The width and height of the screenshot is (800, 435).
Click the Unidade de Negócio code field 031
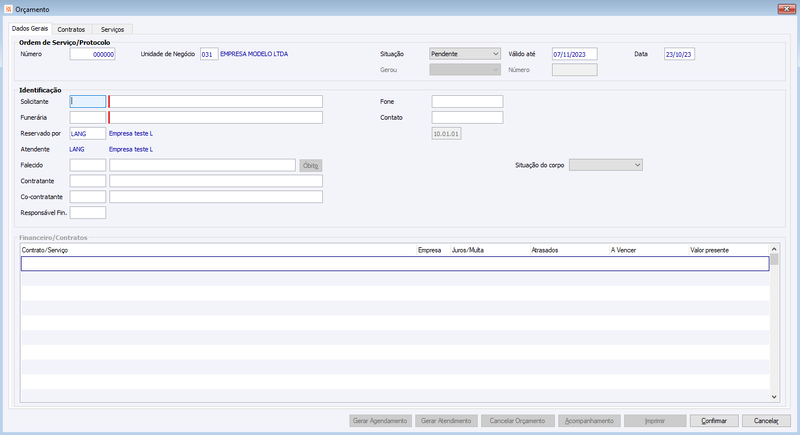click(209, 54)
